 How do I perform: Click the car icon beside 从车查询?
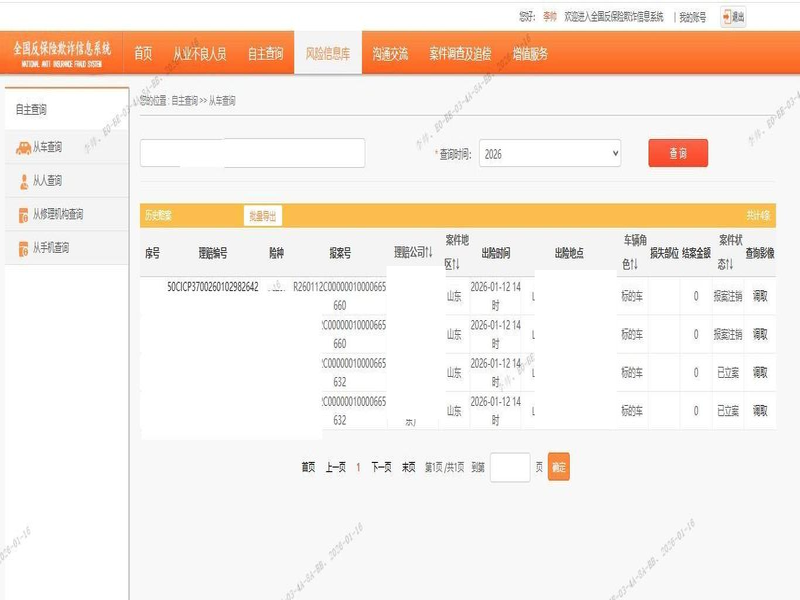pos(23,148)
